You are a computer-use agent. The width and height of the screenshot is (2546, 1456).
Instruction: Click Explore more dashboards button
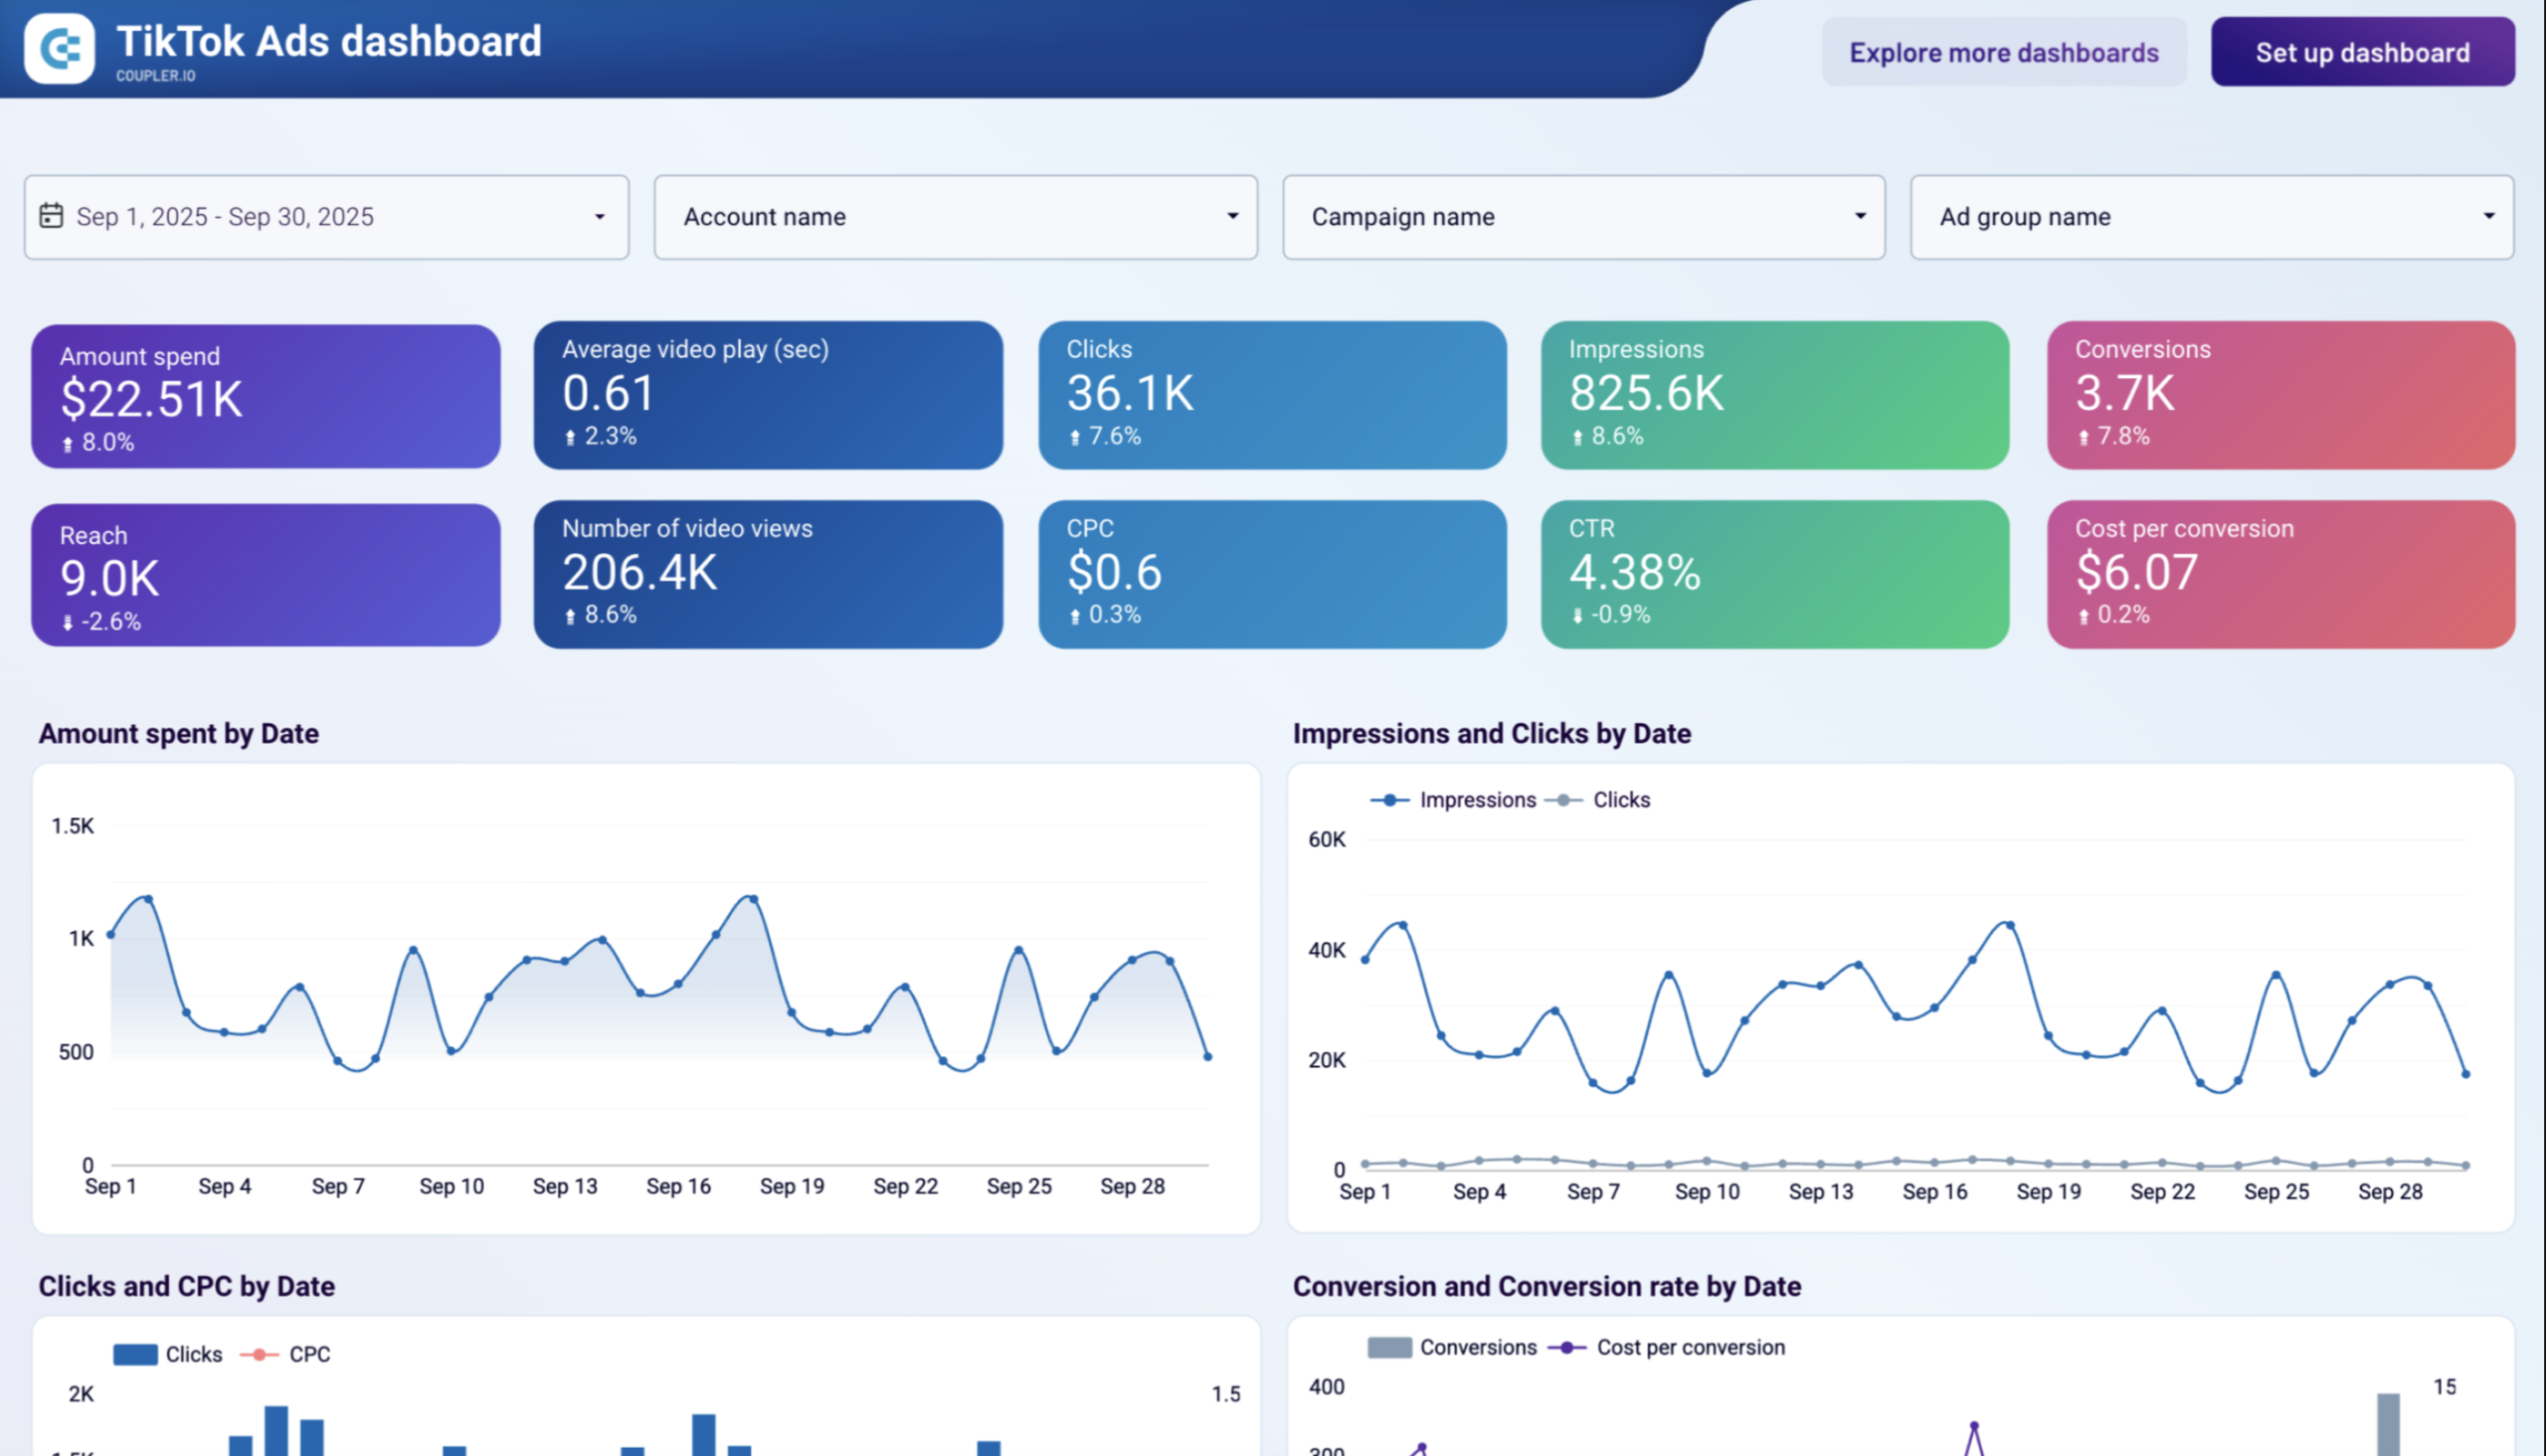(x=2003, y=52)
